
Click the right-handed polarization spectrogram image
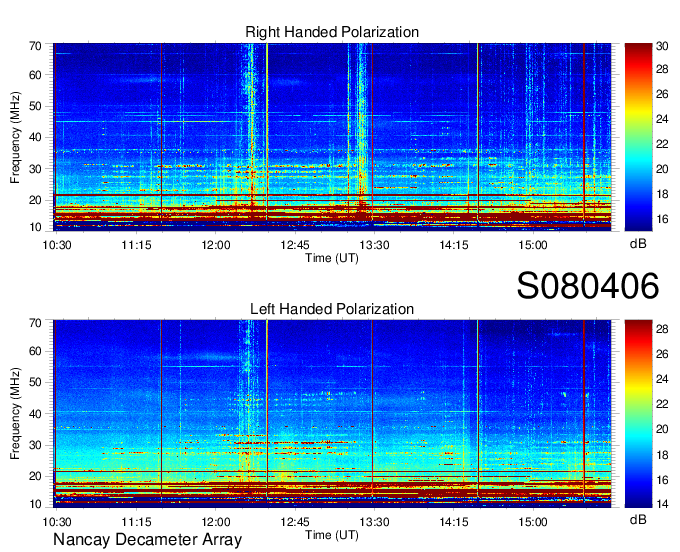(332, 137)
